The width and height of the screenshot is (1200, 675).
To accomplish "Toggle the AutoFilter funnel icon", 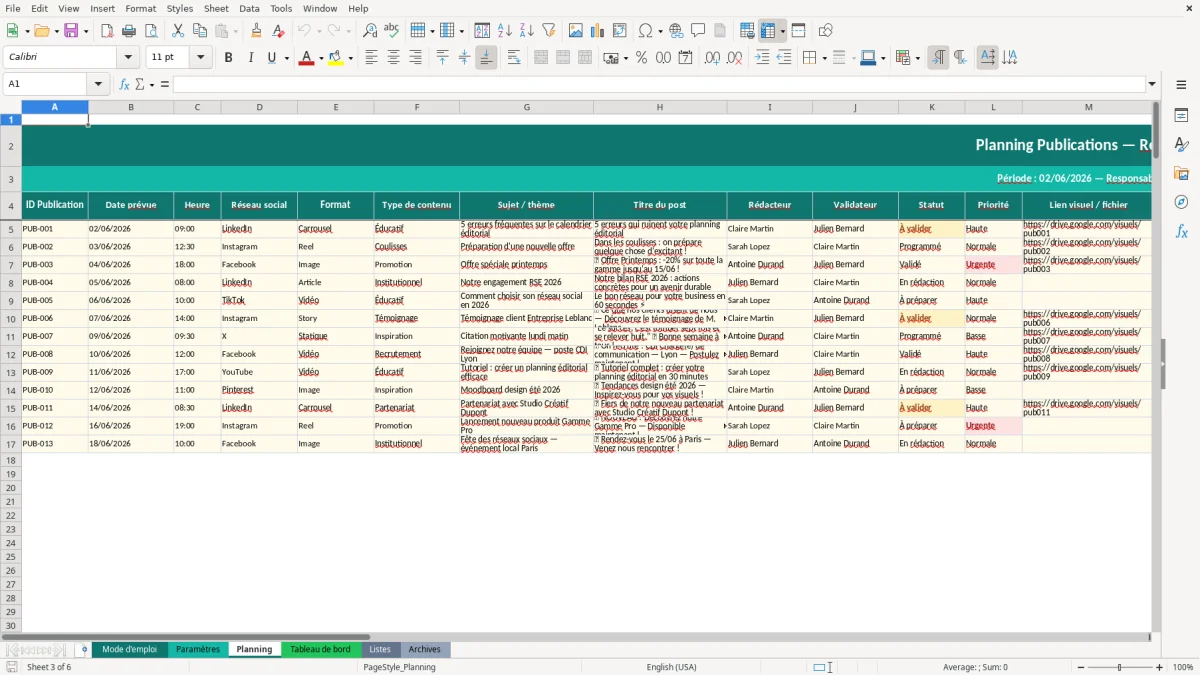I will point(548,31).
